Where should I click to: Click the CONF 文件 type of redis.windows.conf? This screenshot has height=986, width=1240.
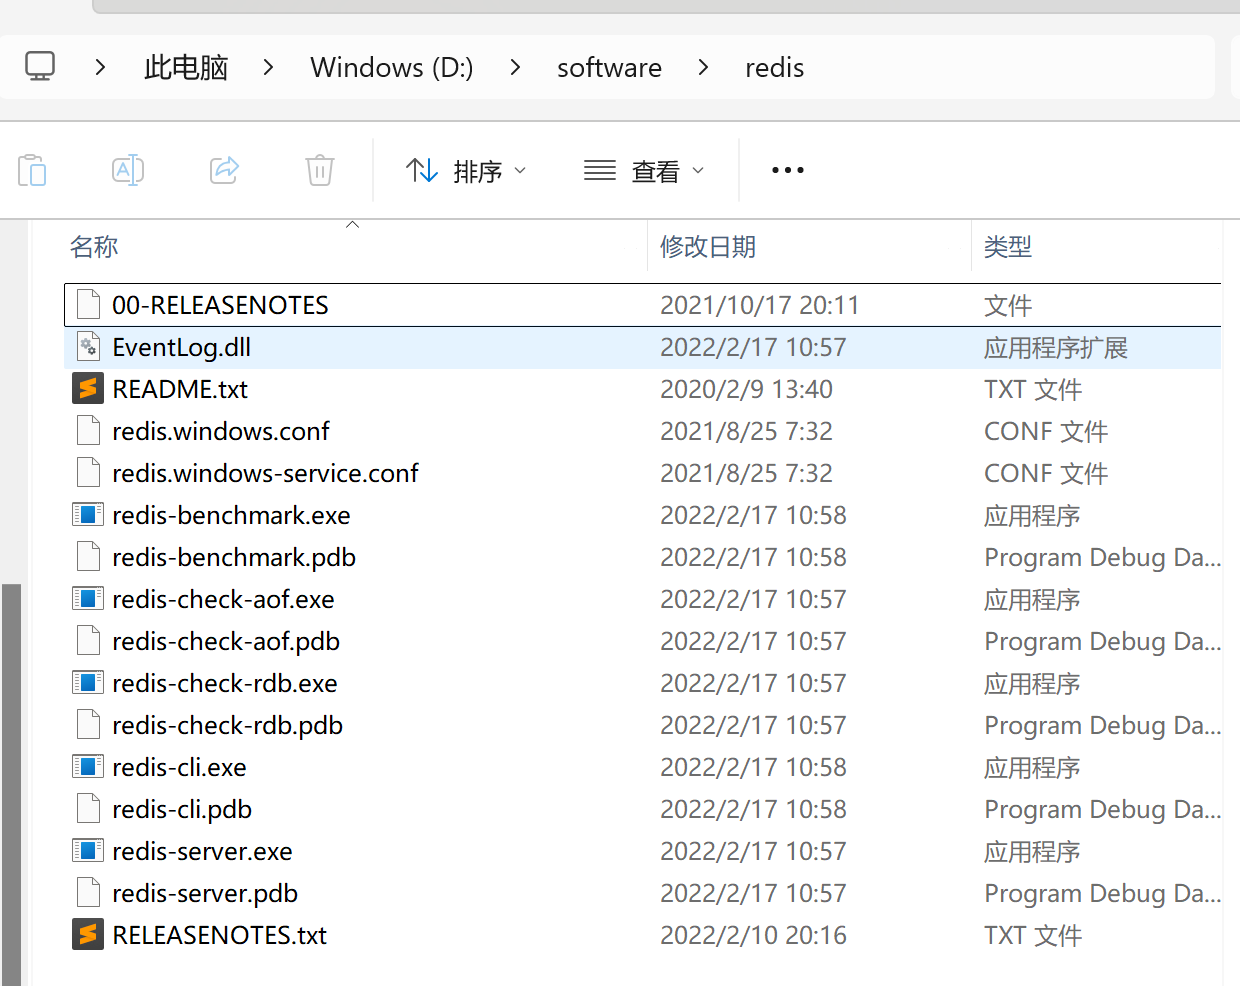click(x=1046, y=431)
